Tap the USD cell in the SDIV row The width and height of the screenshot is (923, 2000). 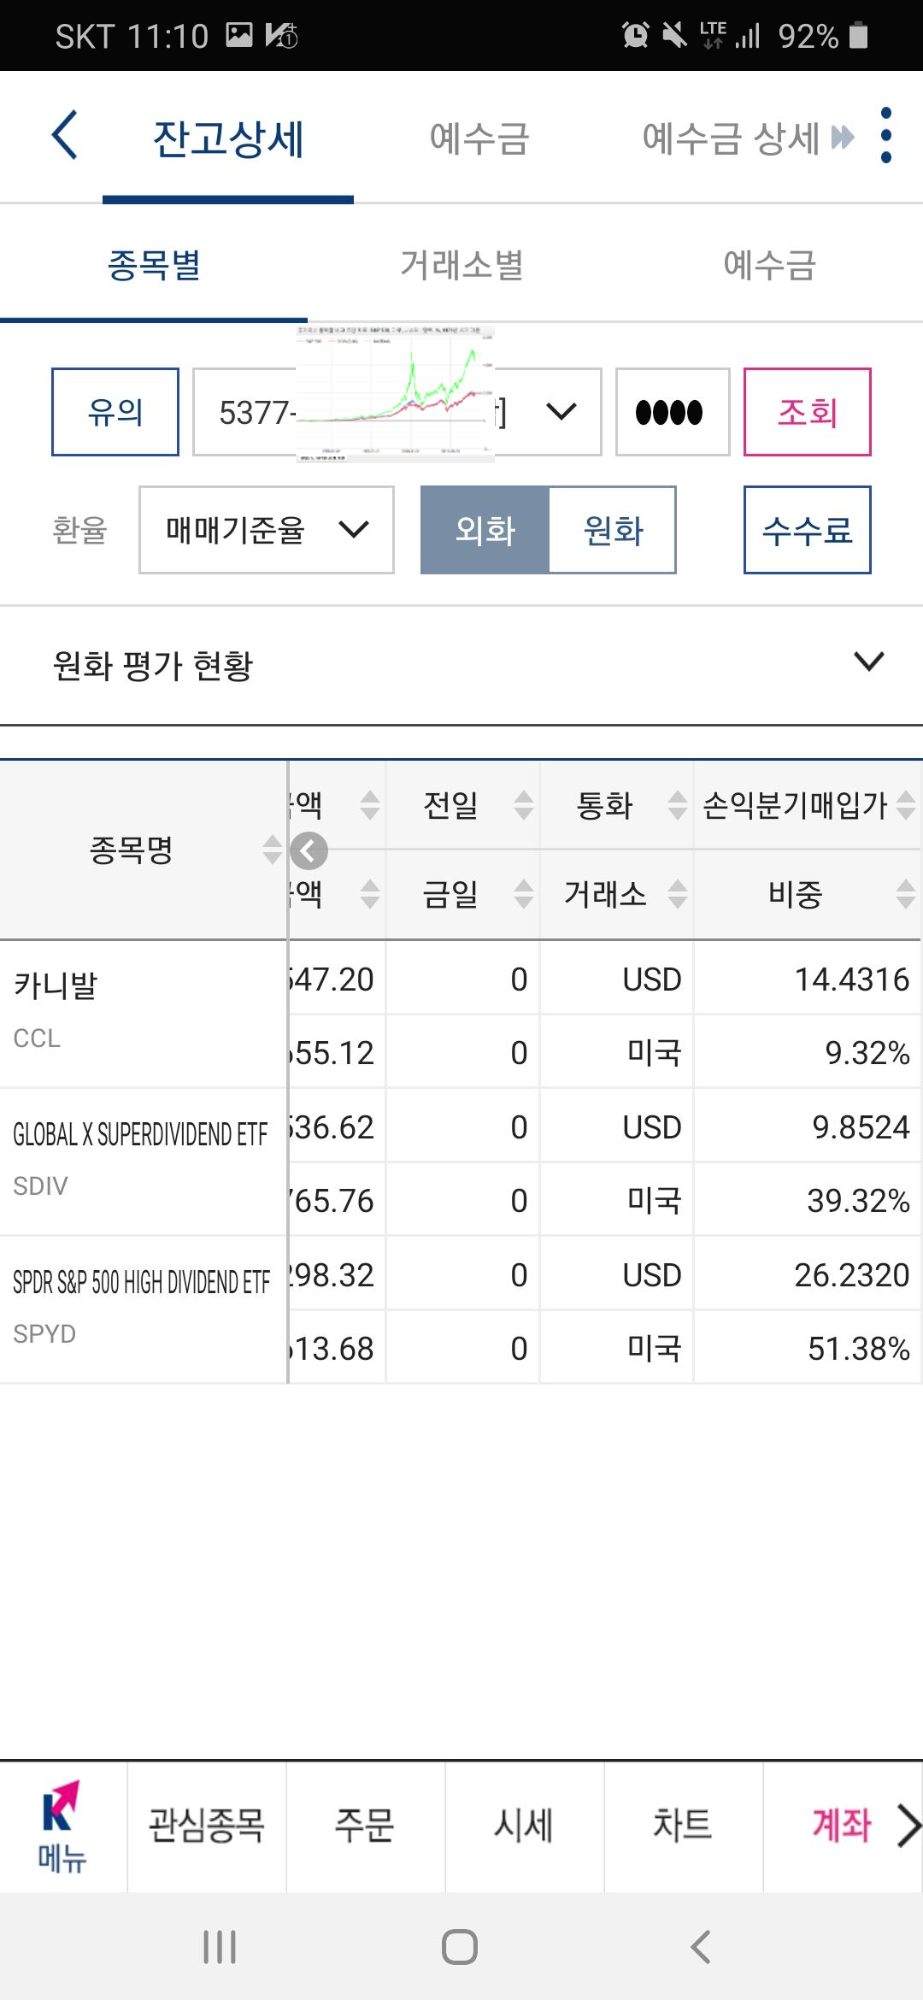[617, 1127]
